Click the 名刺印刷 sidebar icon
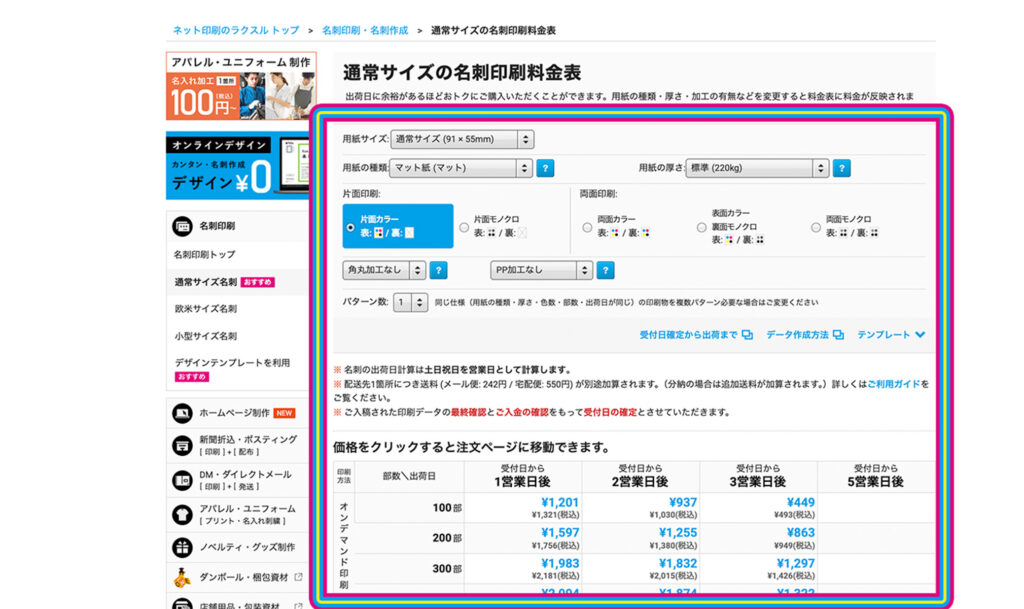Screen dimensions: 1024x609 (182, 226)
